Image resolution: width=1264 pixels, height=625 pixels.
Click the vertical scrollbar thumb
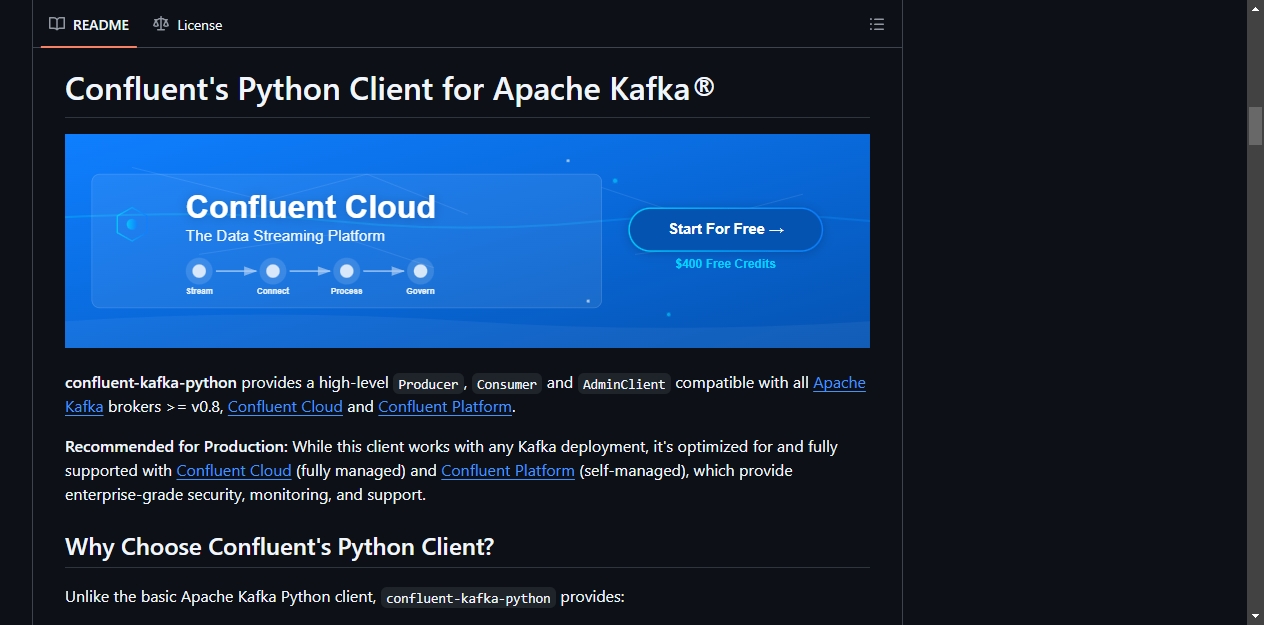coord(1255,126)
